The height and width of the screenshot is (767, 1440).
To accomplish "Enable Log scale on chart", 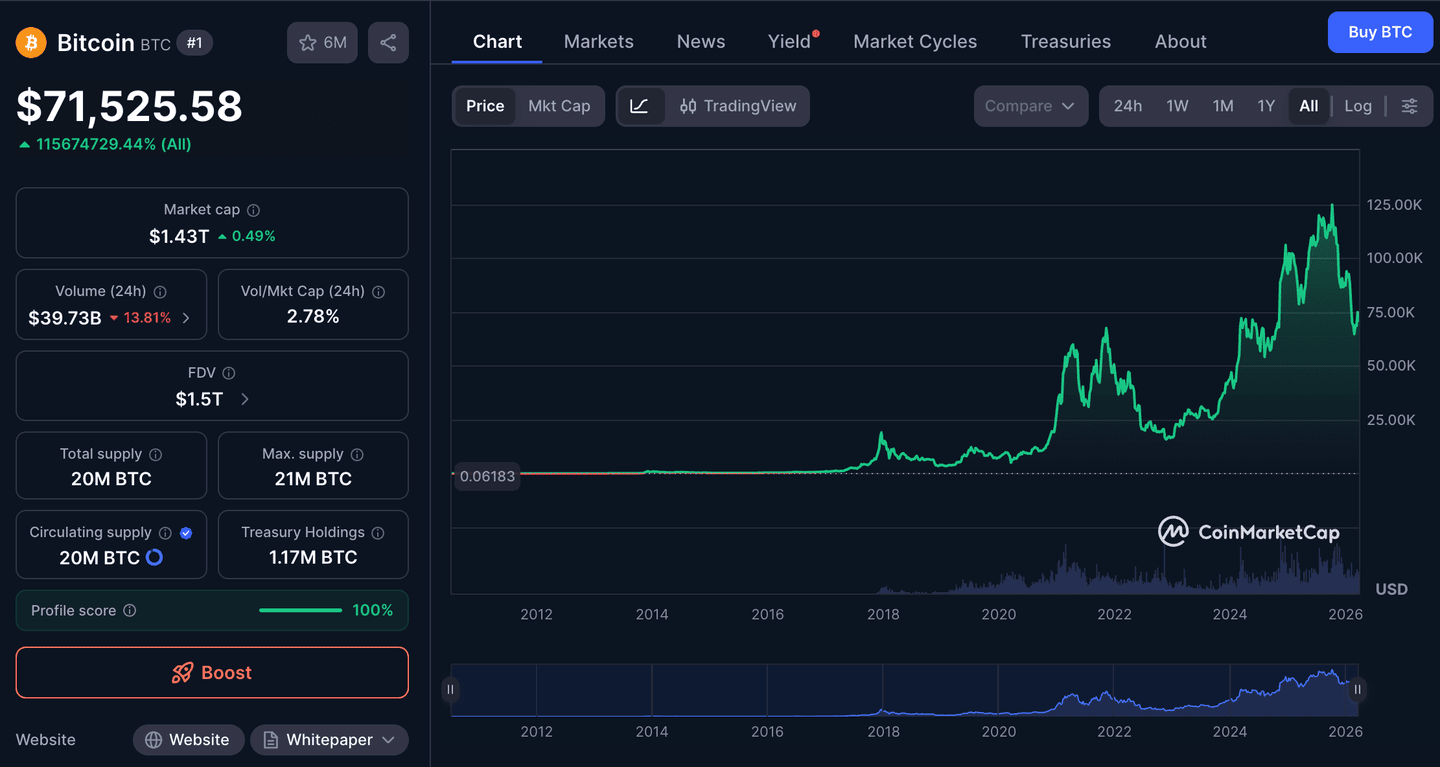I will coord(1357,106).
